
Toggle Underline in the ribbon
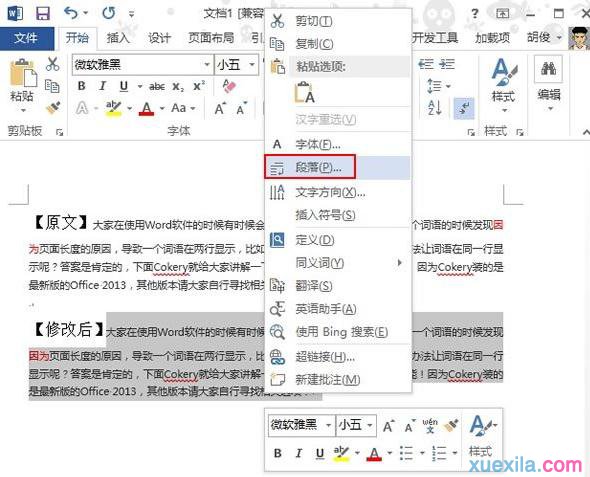point(124,86)
